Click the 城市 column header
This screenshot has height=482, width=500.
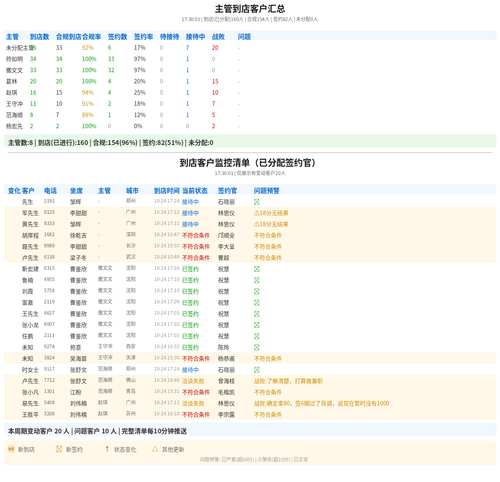coord(132,191)
